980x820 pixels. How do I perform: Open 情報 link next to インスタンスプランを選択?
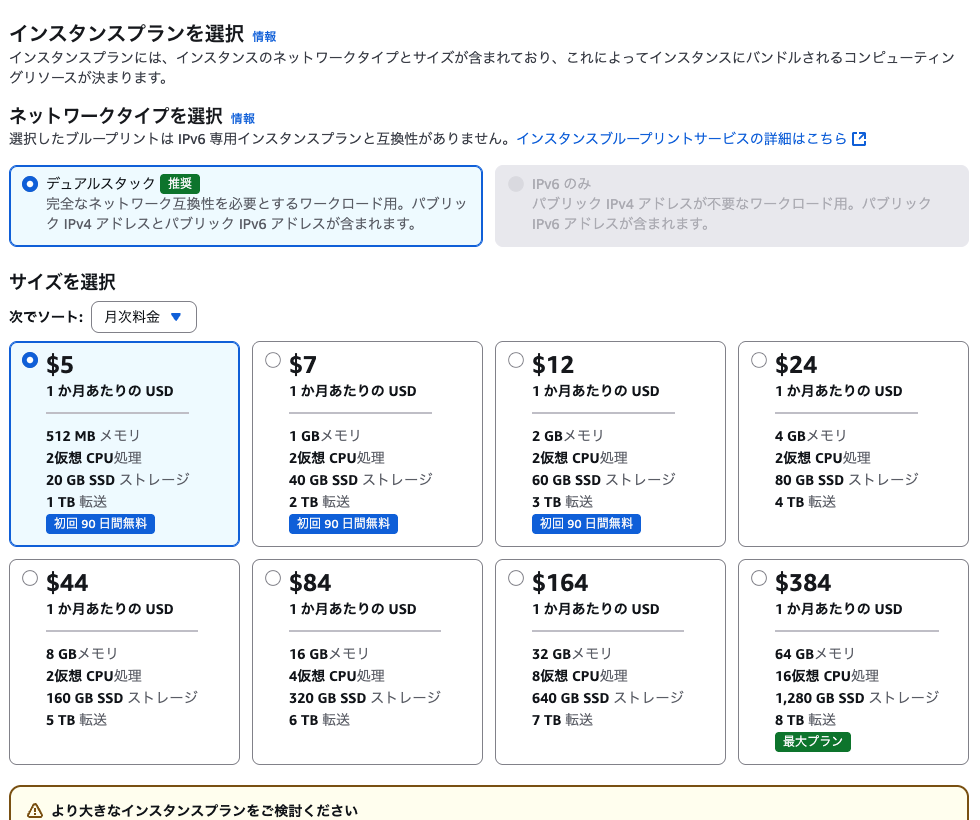tap(264, 36)
